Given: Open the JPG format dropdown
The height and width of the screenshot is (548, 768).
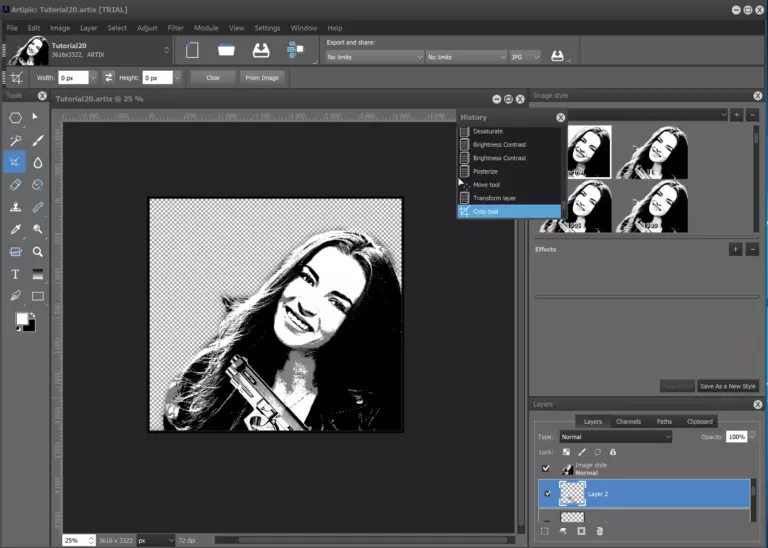Looking at the screenshot, I should coord(525,57).
